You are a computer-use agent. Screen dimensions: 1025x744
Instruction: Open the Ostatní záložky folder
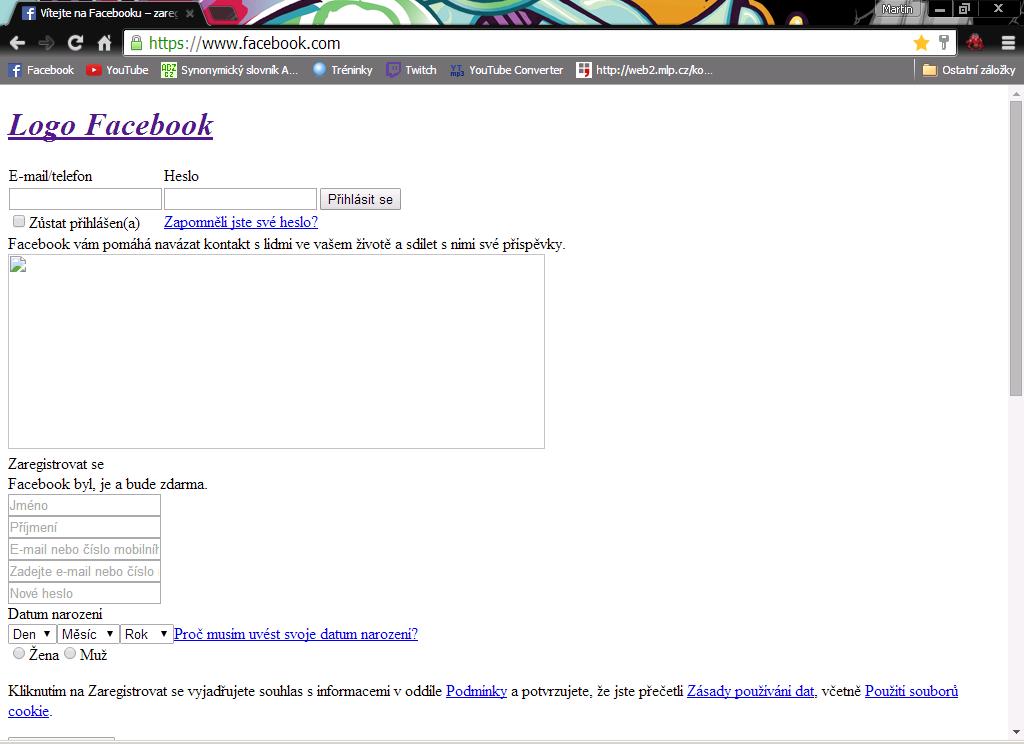tap(969, 70)
